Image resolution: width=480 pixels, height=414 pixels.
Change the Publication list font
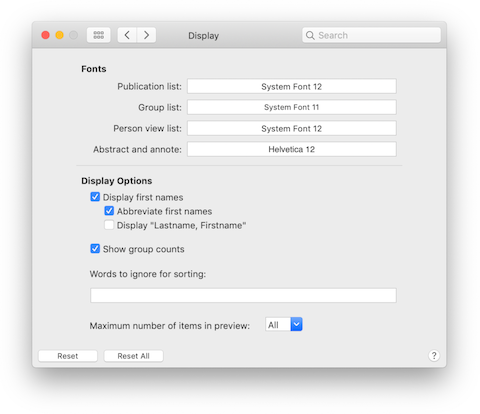(x=292, y=86)
